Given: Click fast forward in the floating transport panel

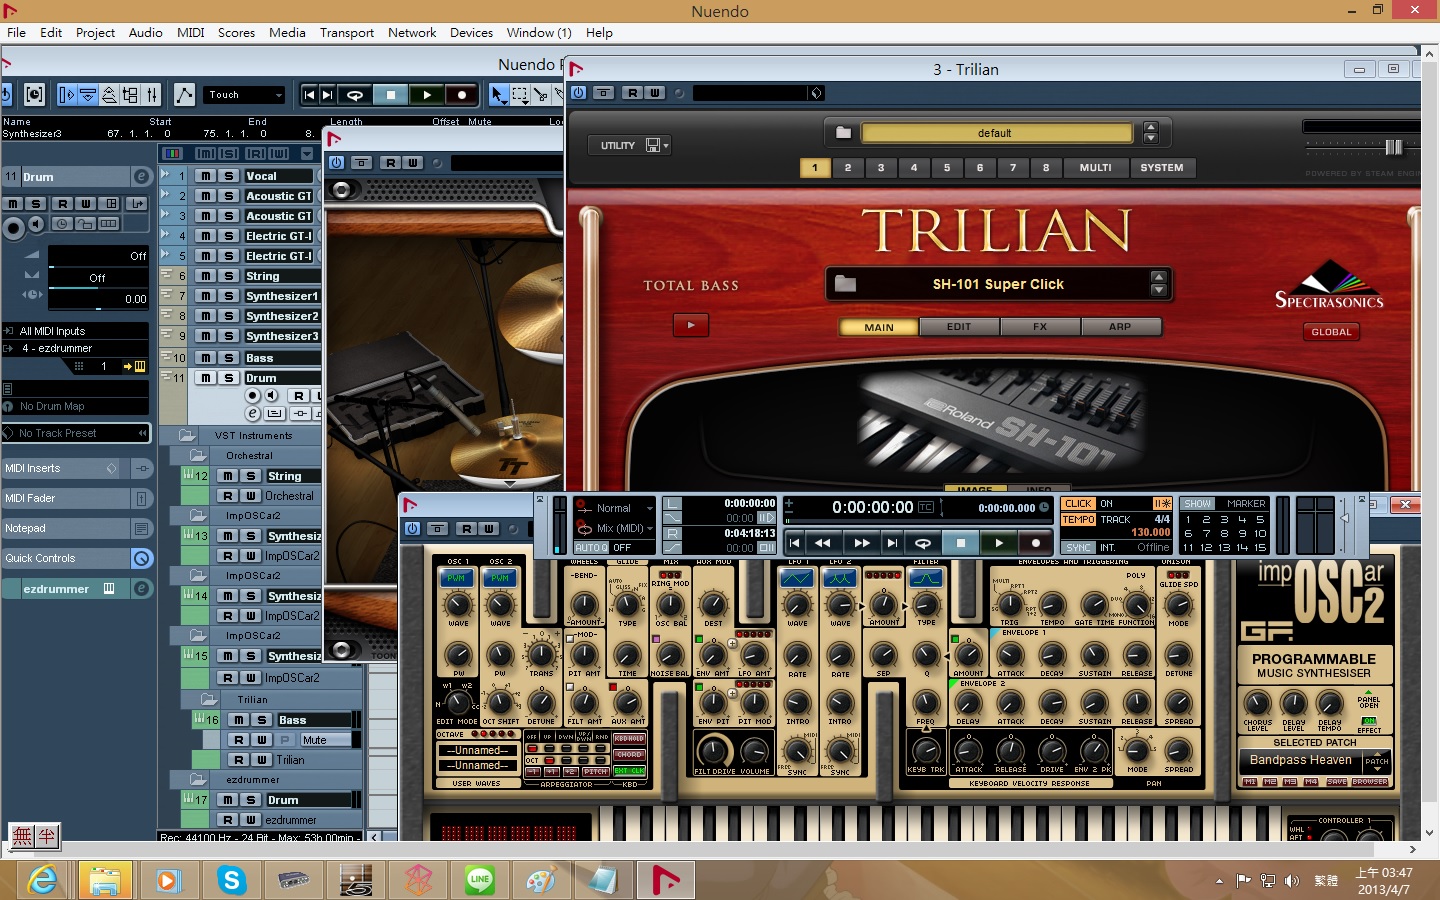Looking at the screenshot, I should [861, 543].
